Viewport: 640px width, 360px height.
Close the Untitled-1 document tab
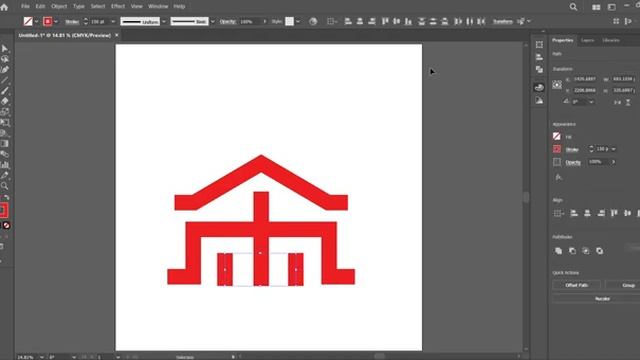(x=117, y=36)
